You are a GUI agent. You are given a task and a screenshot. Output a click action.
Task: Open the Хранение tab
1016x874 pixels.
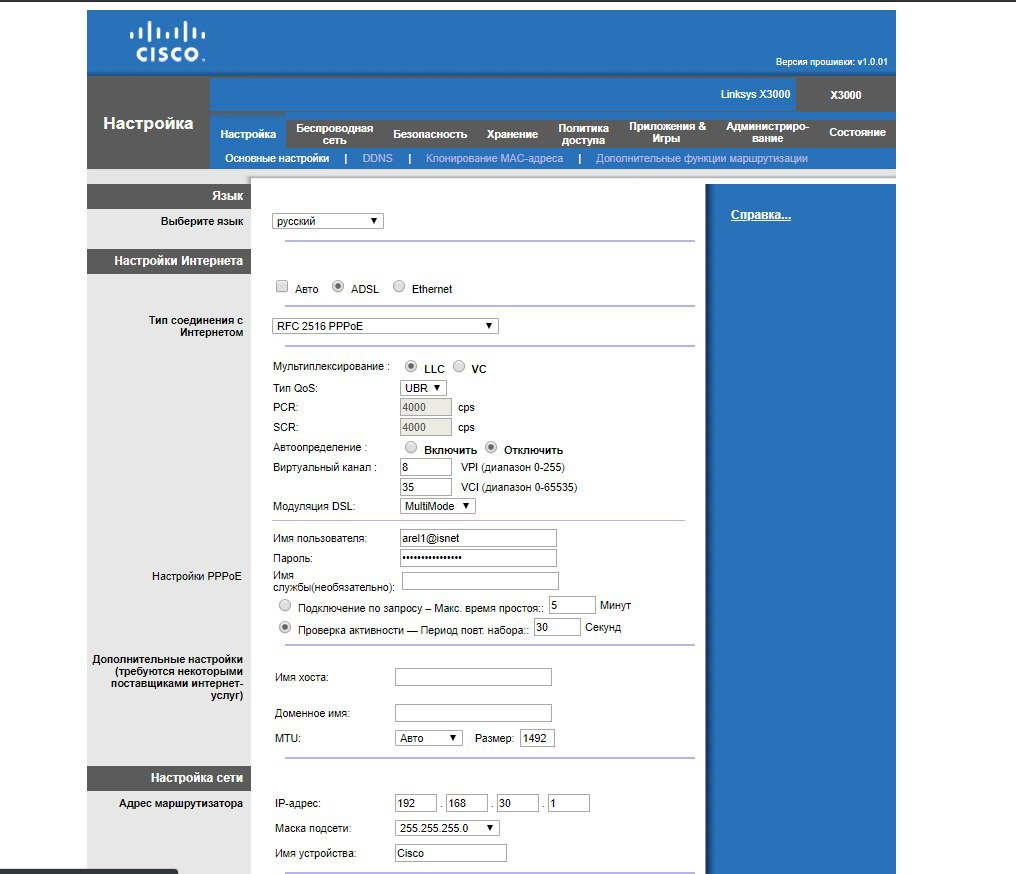tap(513, 134)
